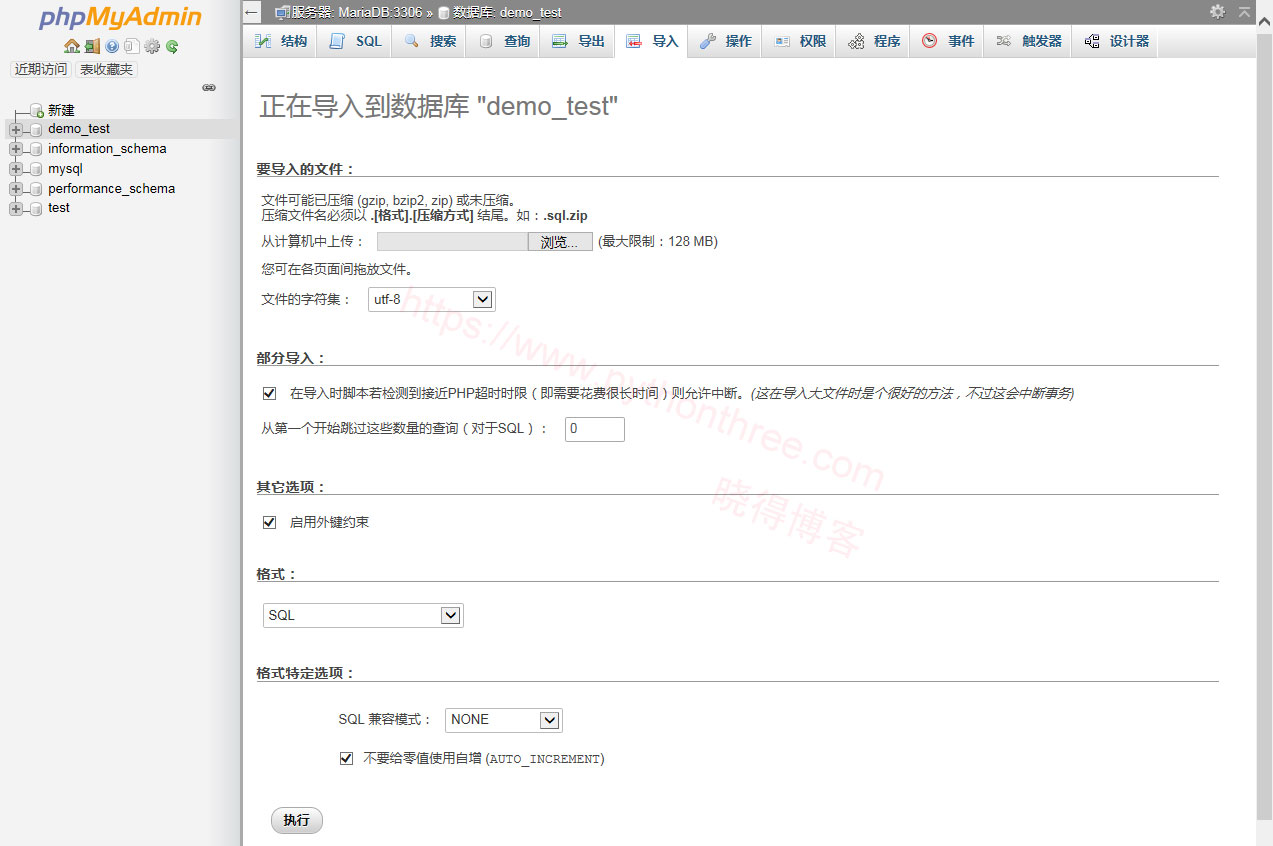
Task: Click the database icon beside mysql
Action: pyautogui.click(x=37, y=169)
